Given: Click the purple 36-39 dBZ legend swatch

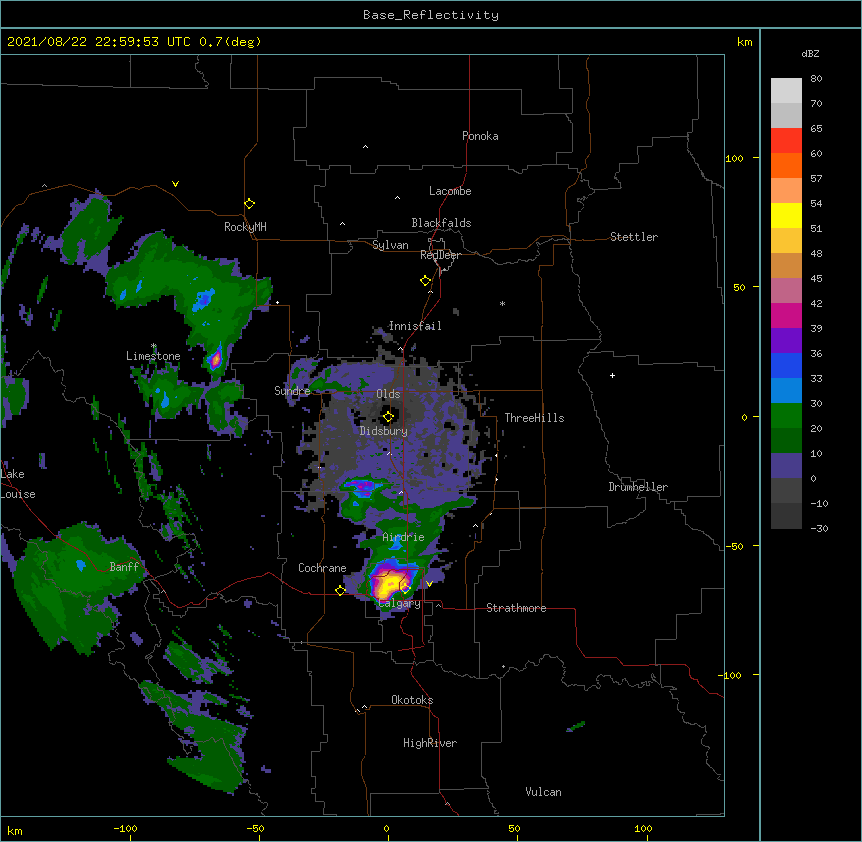Looking at the screenshot, I should click(786, 341).
